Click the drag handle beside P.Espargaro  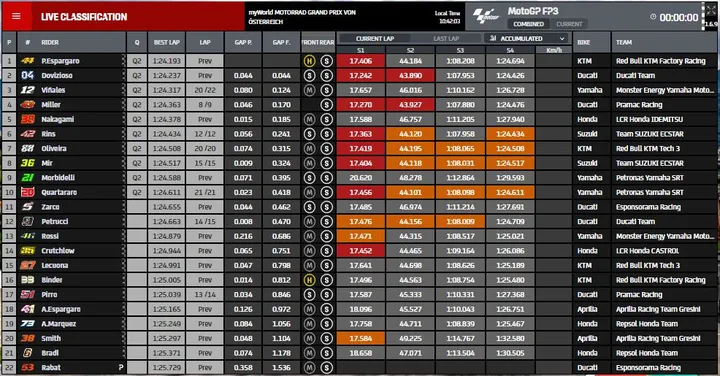click(123, 61)
